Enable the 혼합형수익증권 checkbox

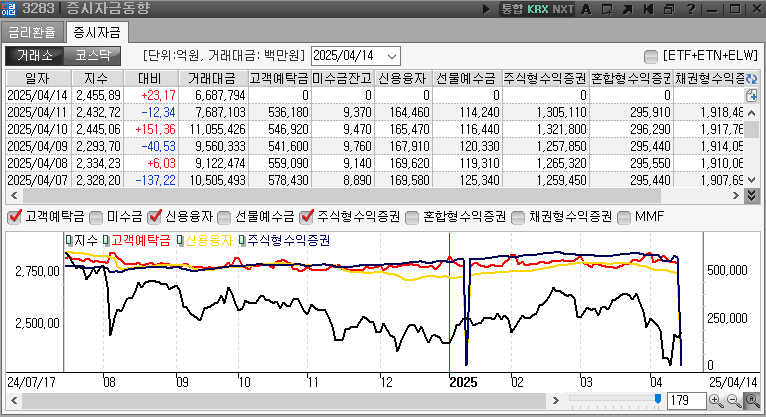pos(412,217)
